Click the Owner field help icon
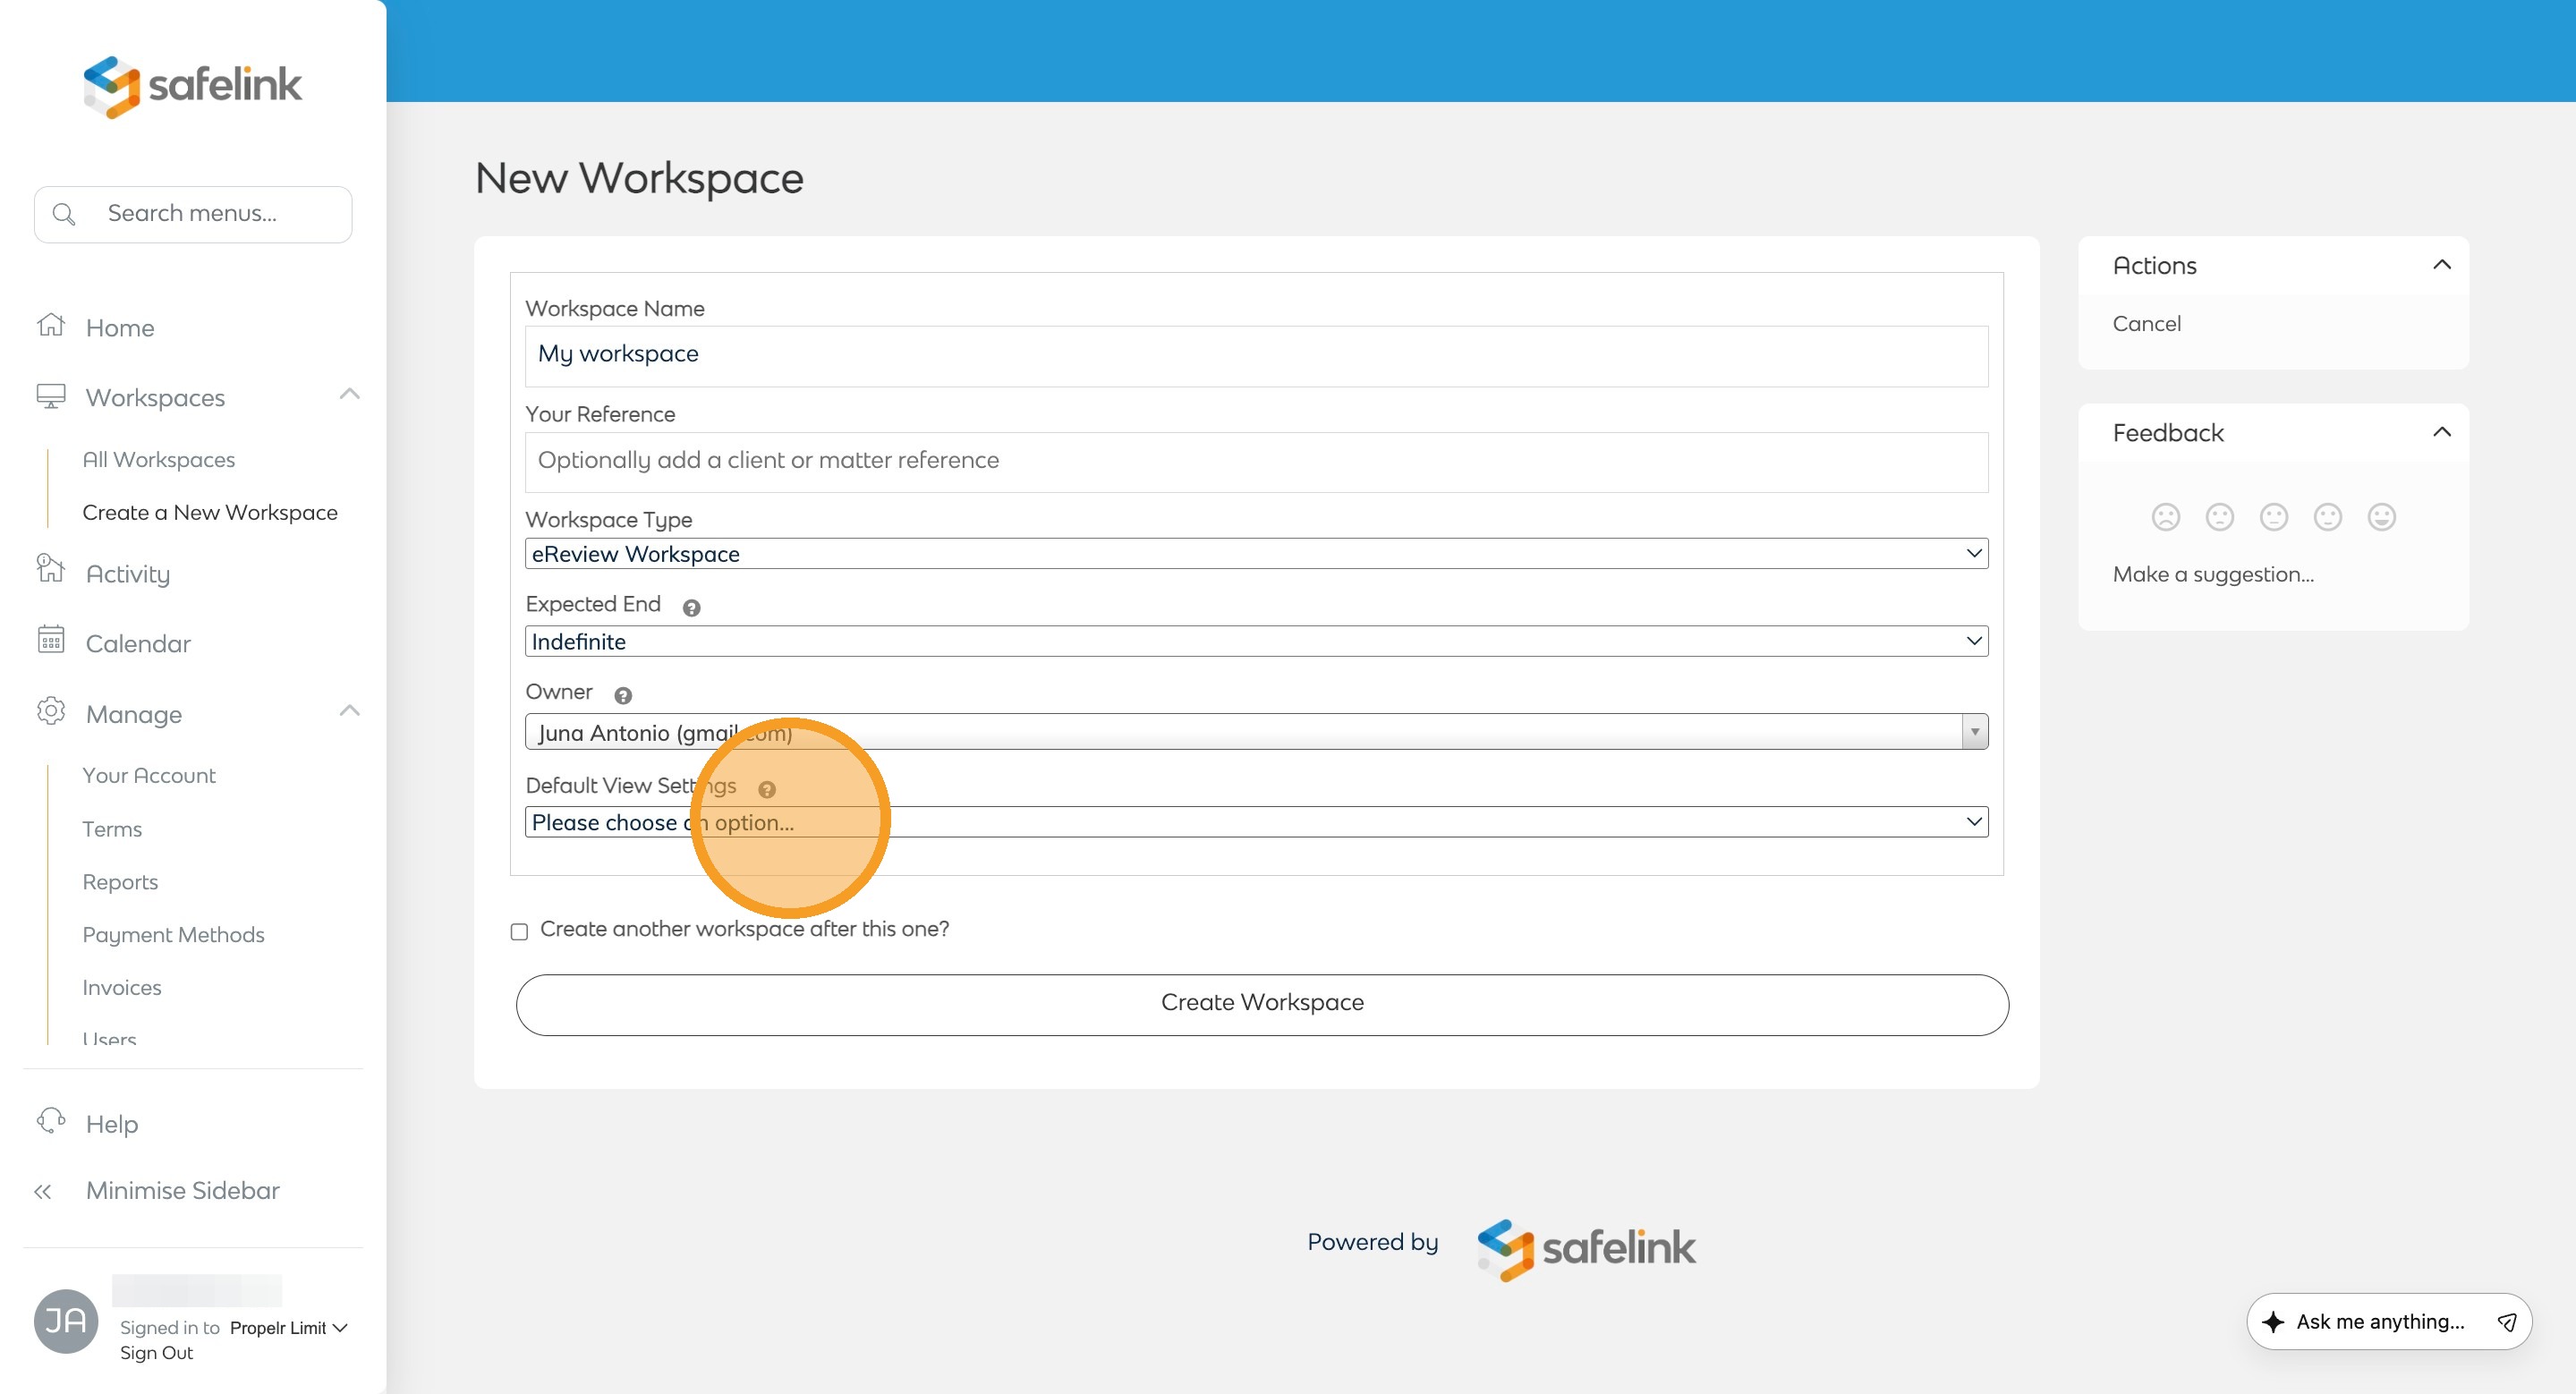2576x1394 pixels. point(623,696)
